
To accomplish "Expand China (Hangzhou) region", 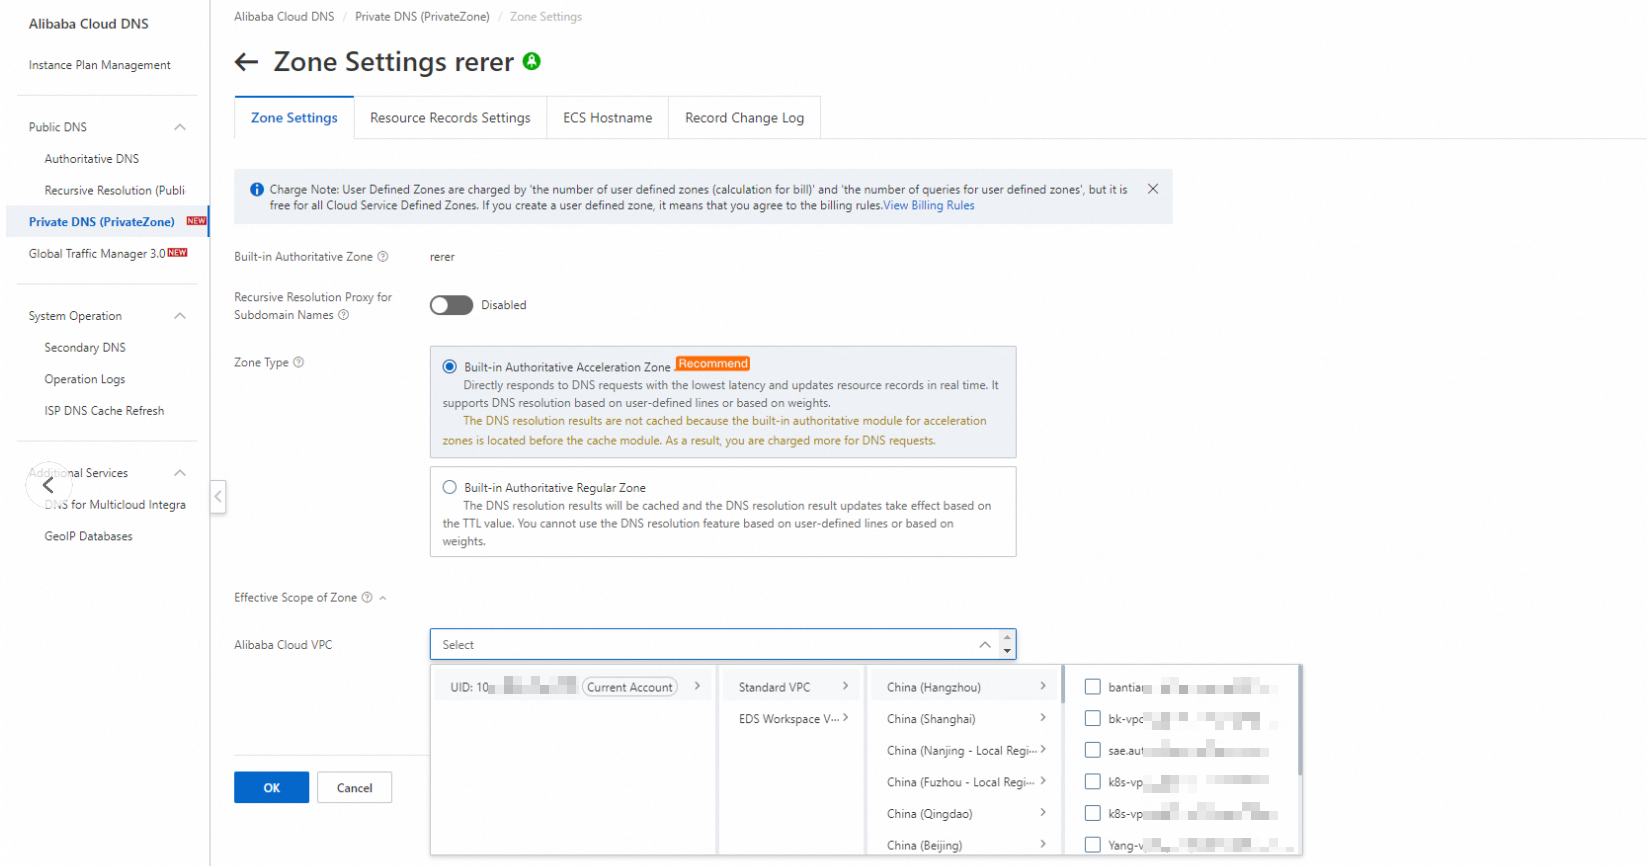I will pyautogui.click(x=966, y=687).
